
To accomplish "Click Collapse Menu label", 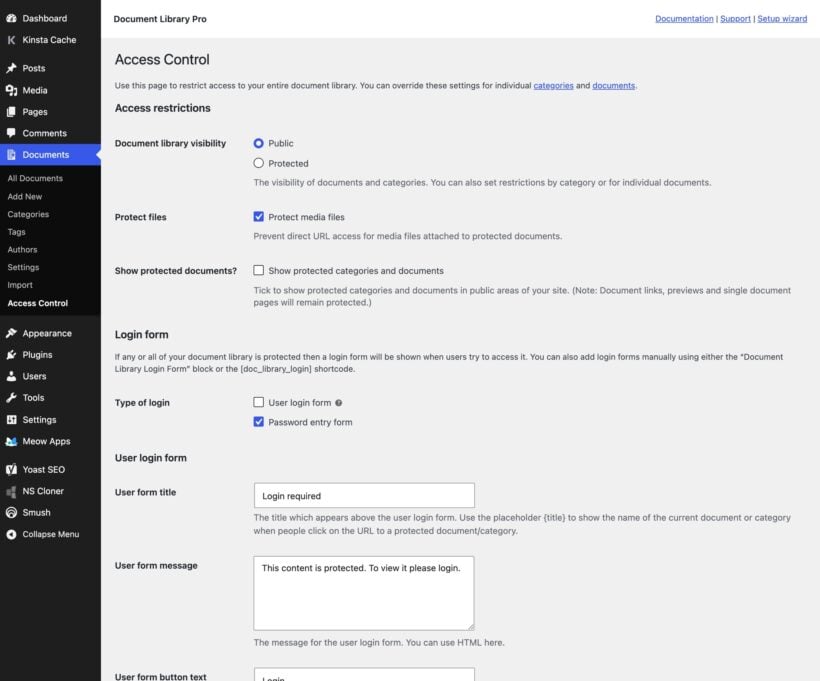I will pos(51,534).
